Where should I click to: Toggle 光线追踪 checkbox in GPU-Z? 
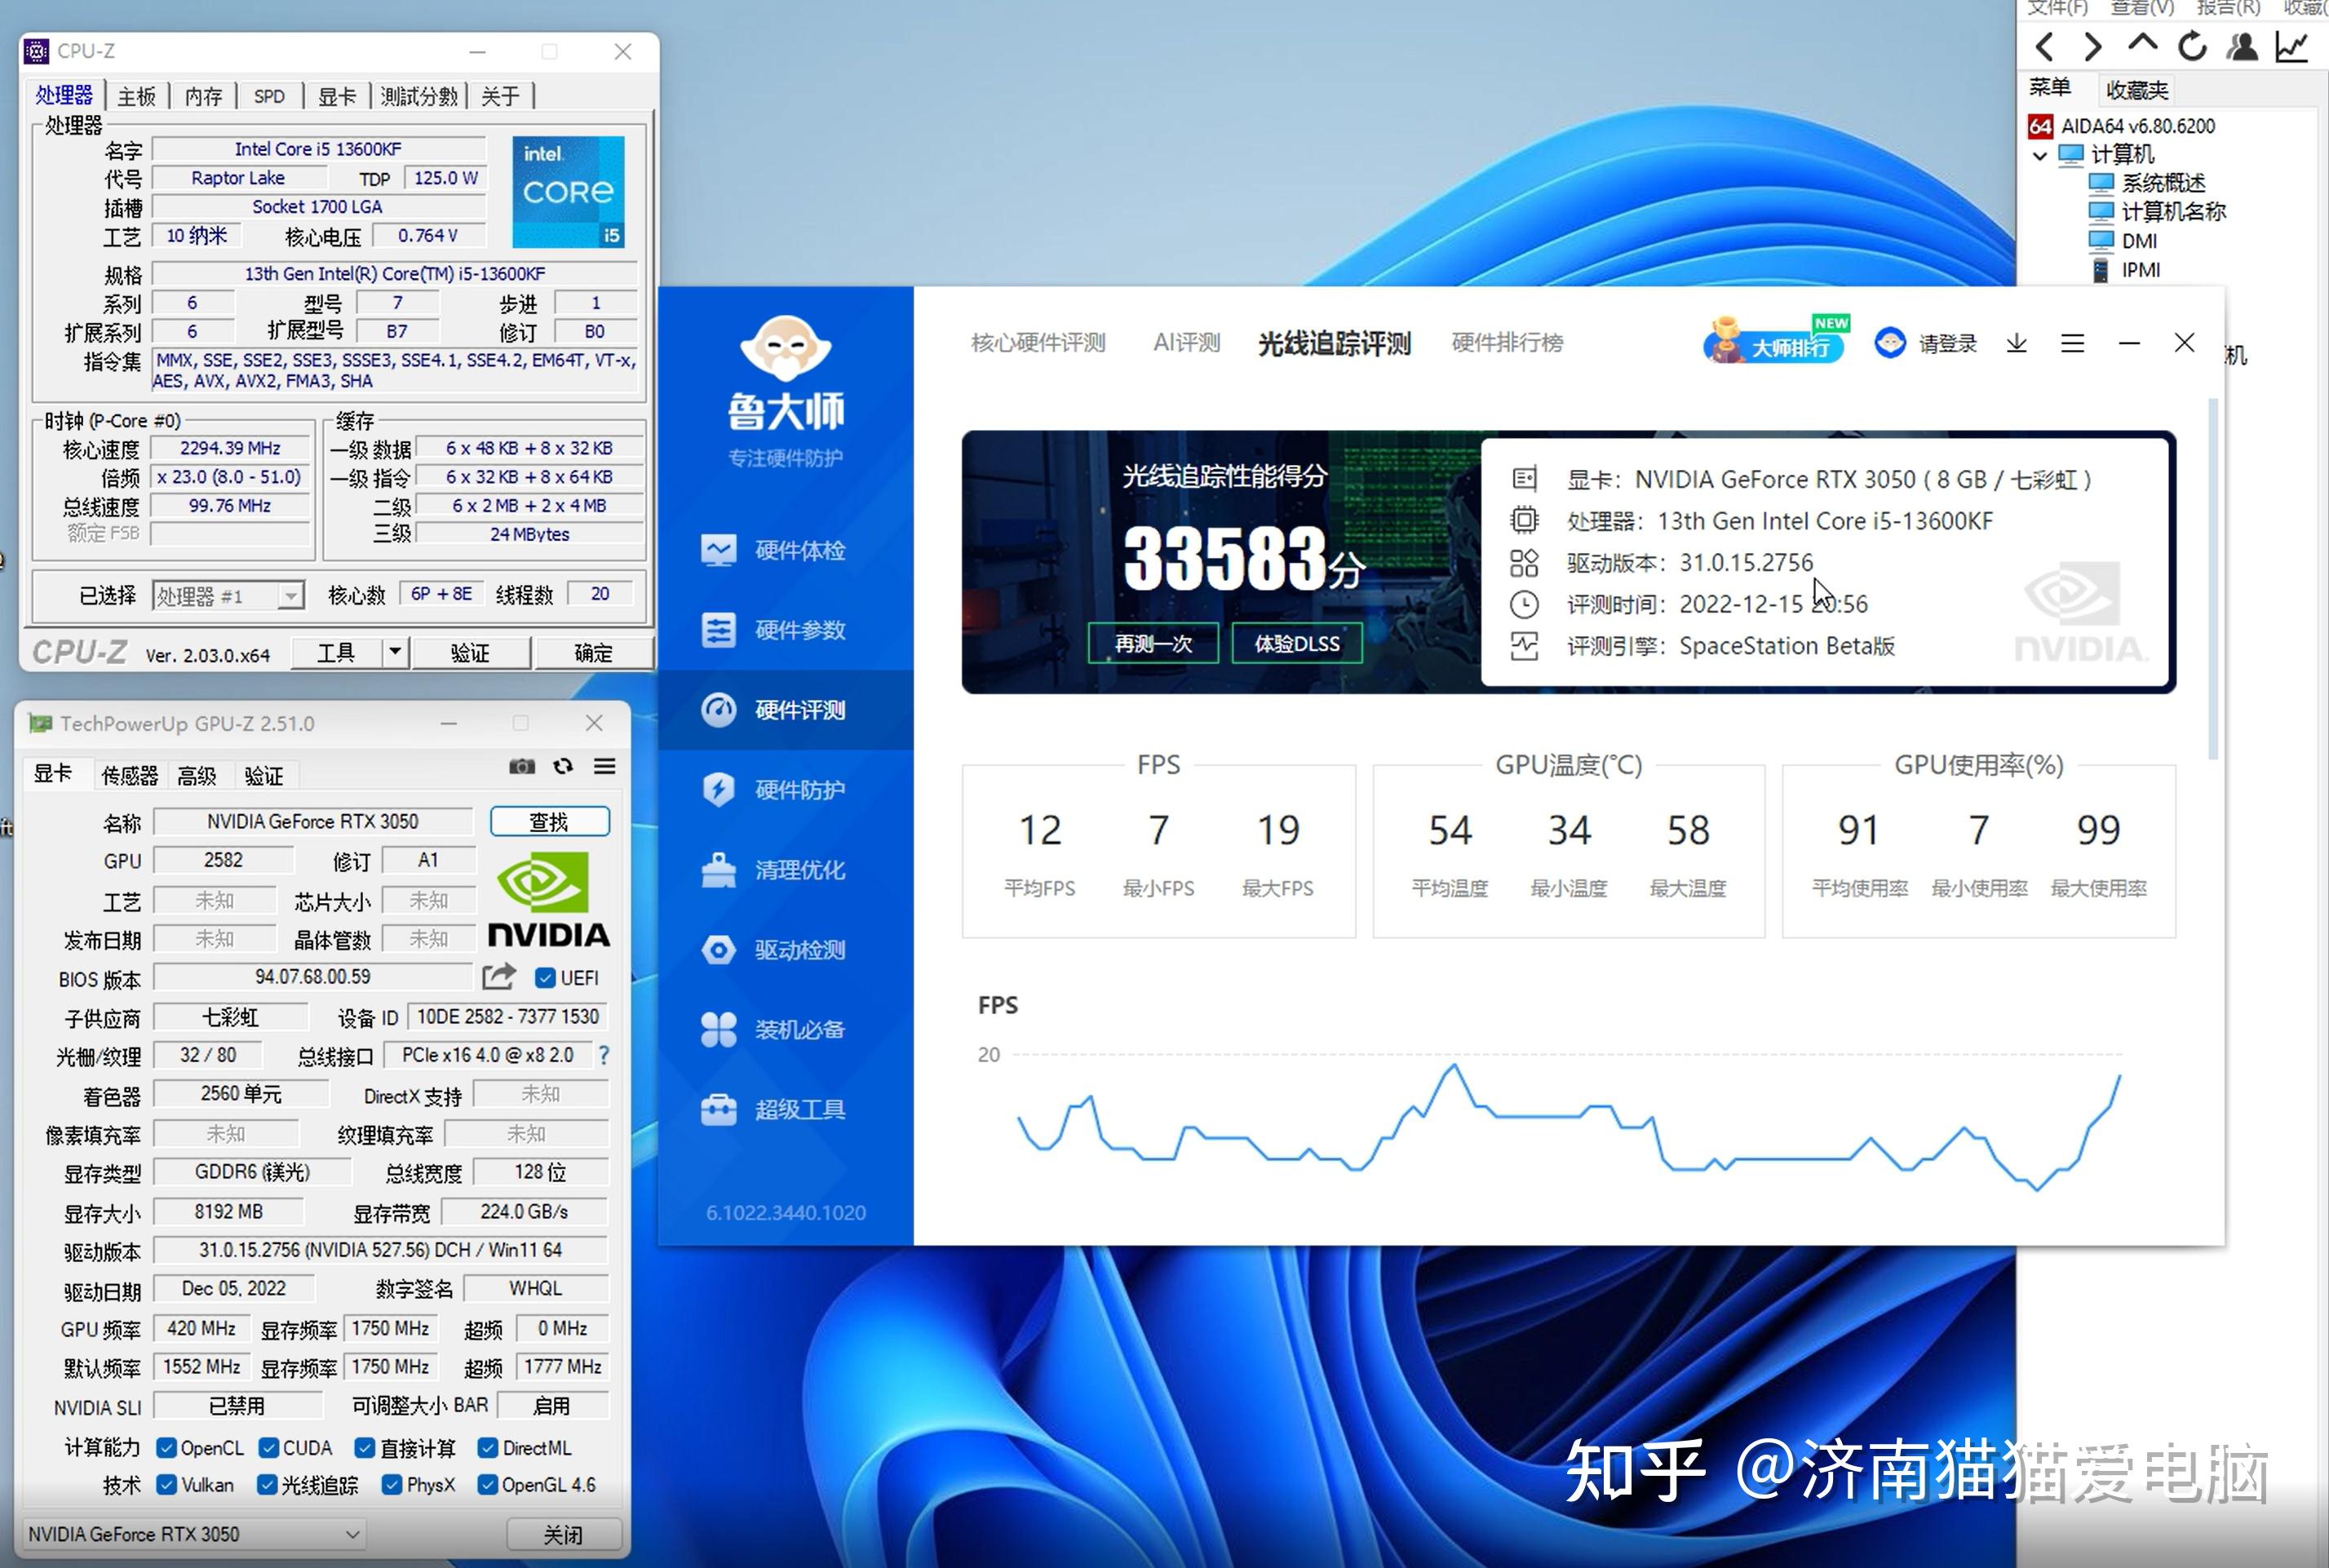coord(267,1485)
